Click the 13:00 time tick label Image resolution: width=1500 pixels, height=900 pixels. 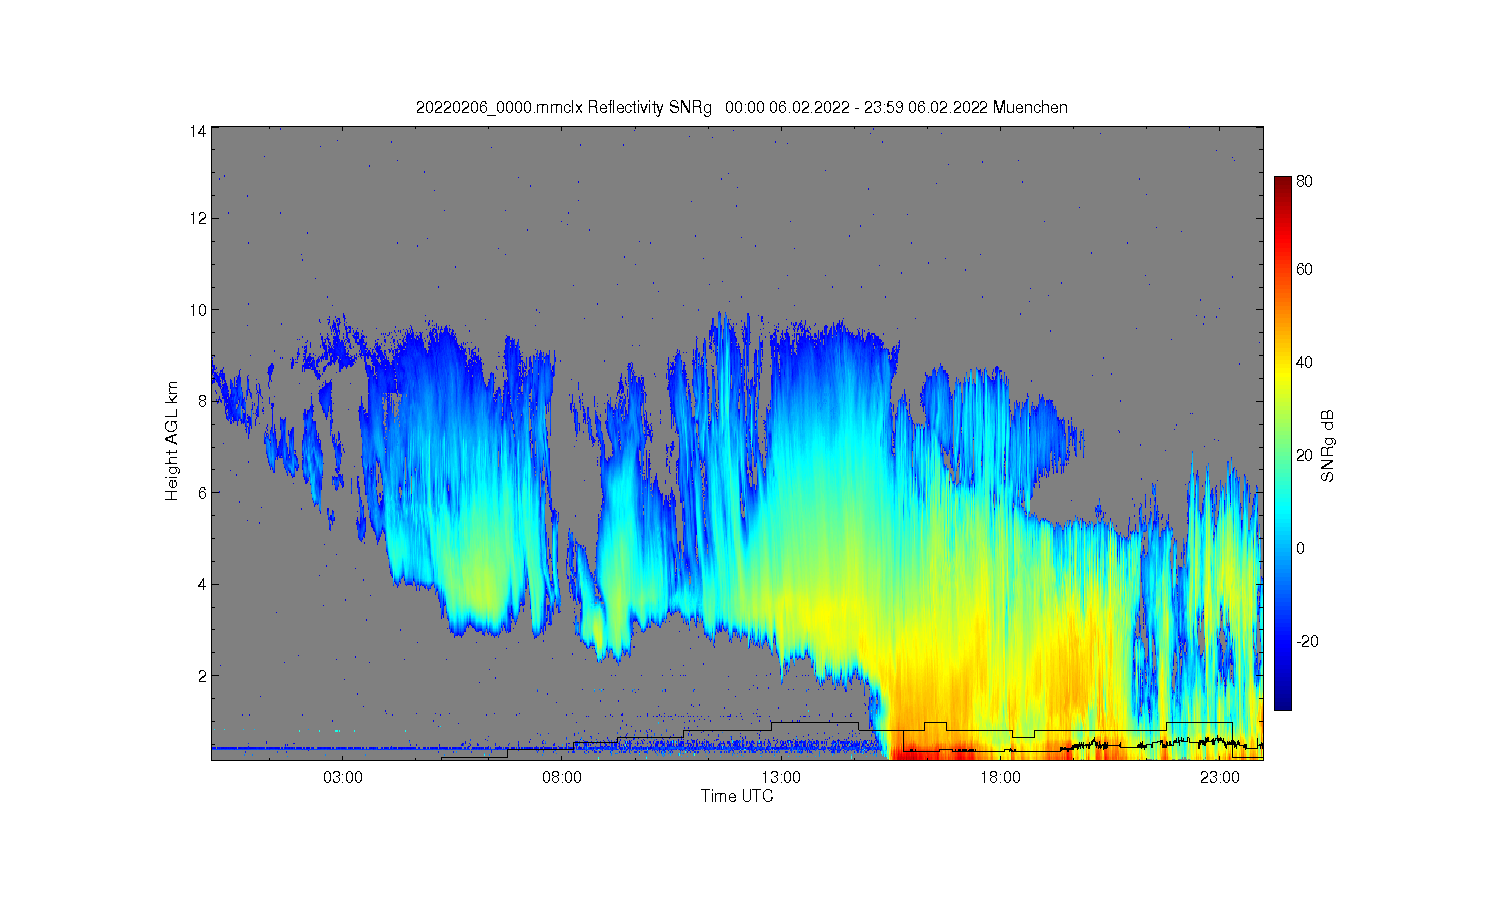pos(781,777)
